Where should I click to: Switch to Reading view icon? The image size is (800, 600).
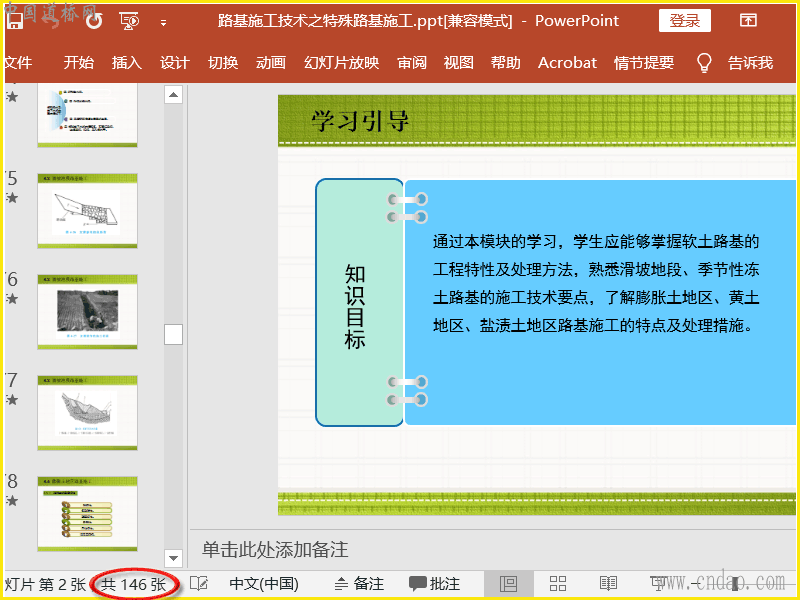(608, 584)
